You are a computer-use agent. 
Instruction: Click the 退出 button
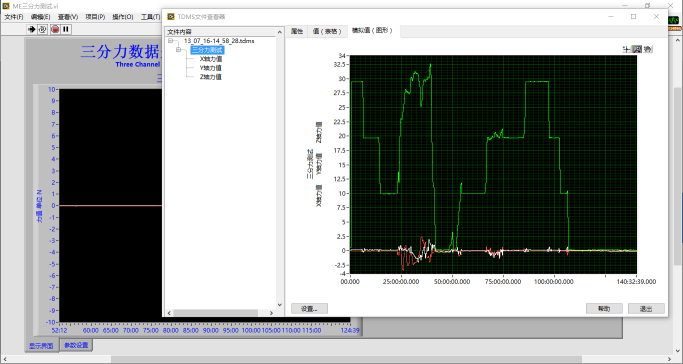[646, 309]
